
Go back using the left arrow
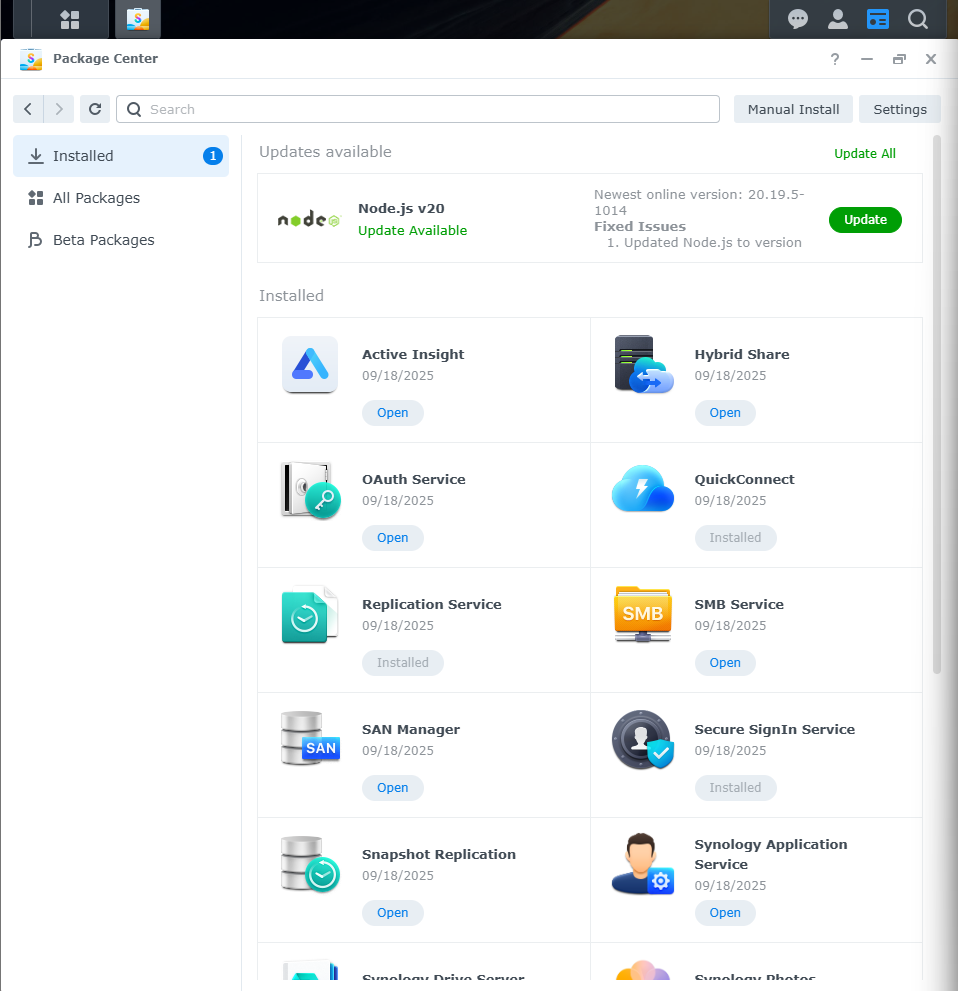coord(28,109)
